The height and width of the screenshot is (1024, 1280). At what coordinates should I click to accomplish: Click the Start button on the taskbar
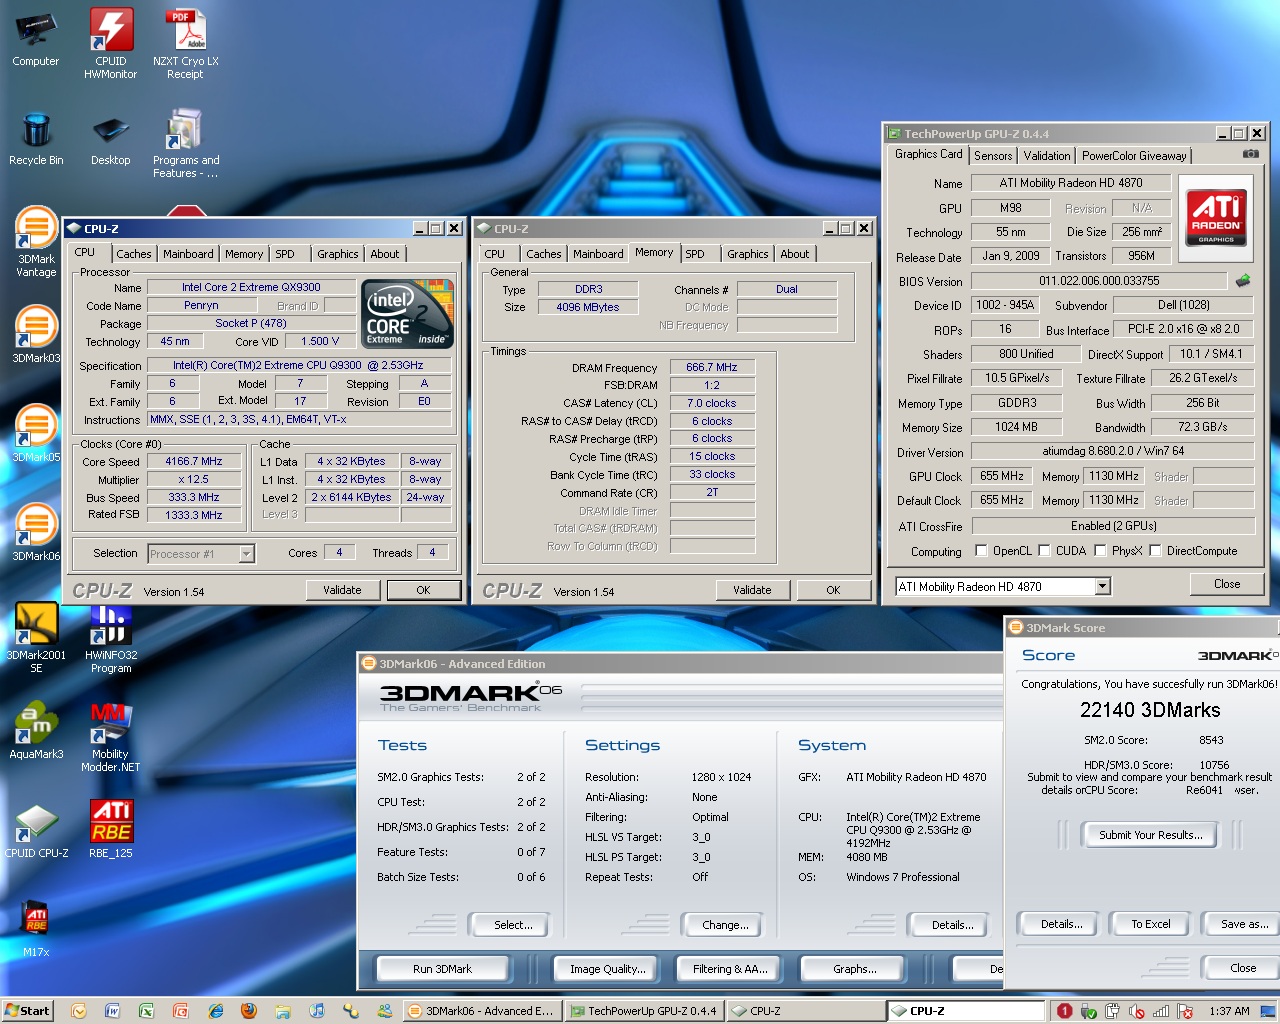[27, 1011]
